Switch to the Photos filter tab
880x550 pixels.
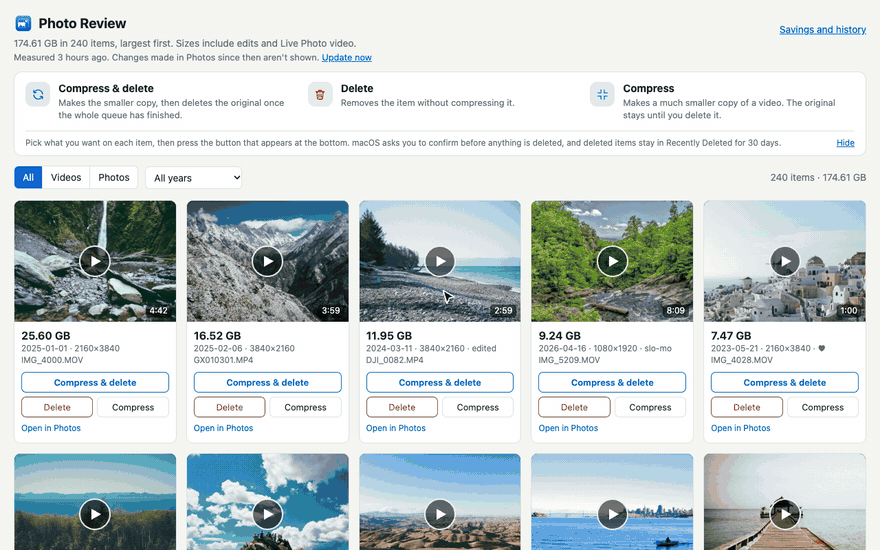114,178
